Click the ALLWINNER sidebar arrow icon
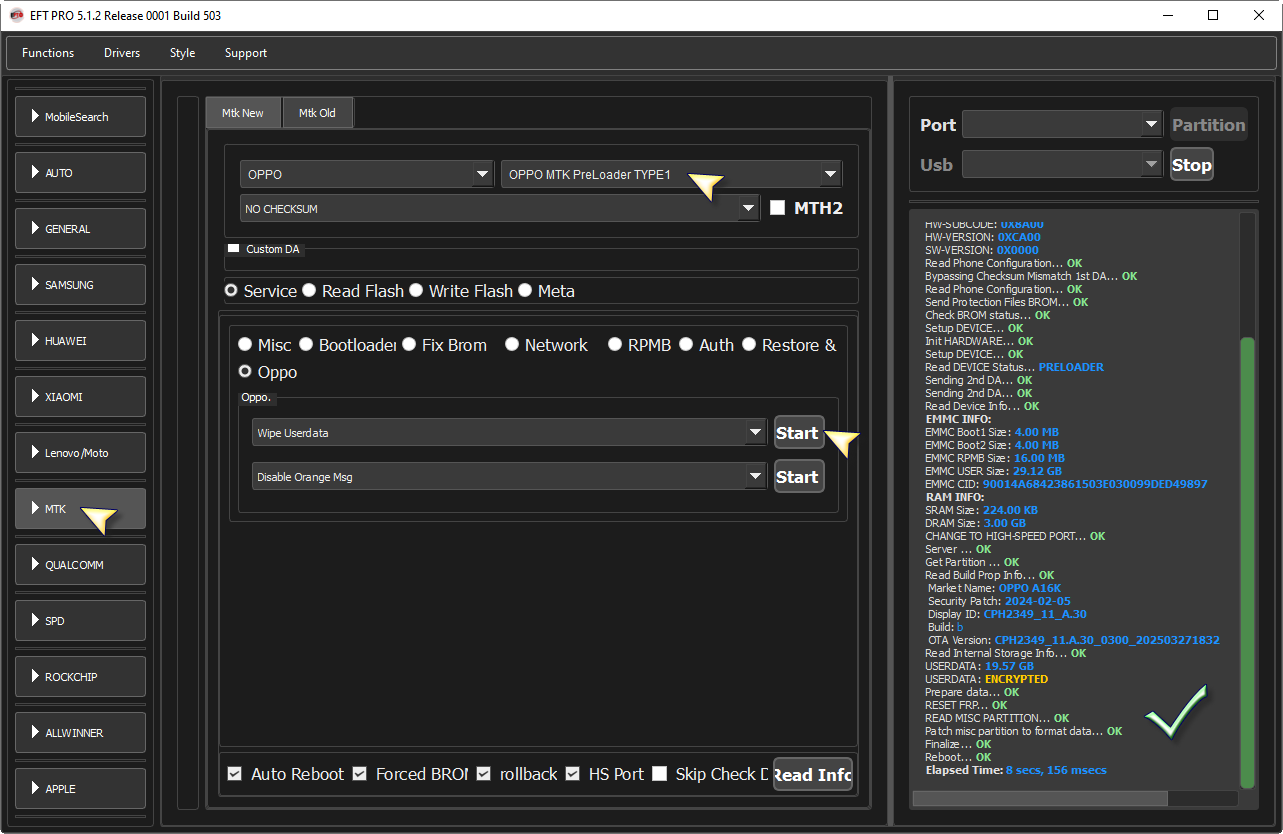The image size is (1283, 834). (x=36, y=733)
